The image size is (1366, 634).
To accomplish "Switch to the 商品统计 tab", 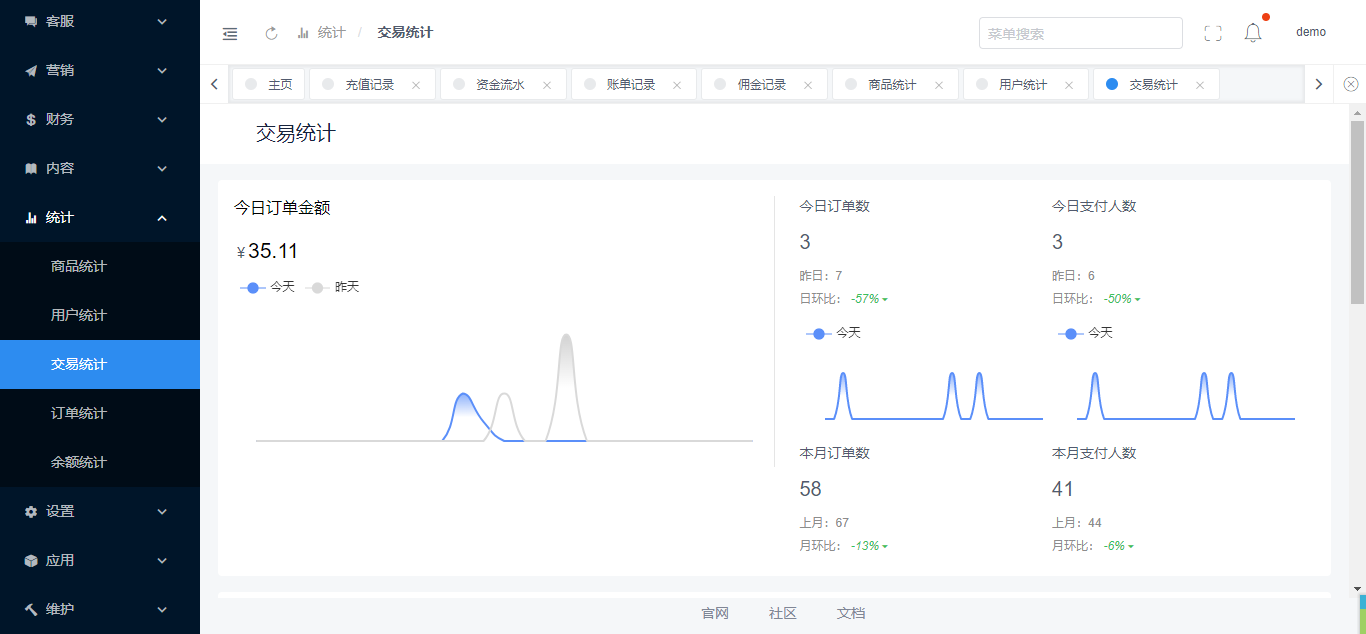I will (892, 85).
